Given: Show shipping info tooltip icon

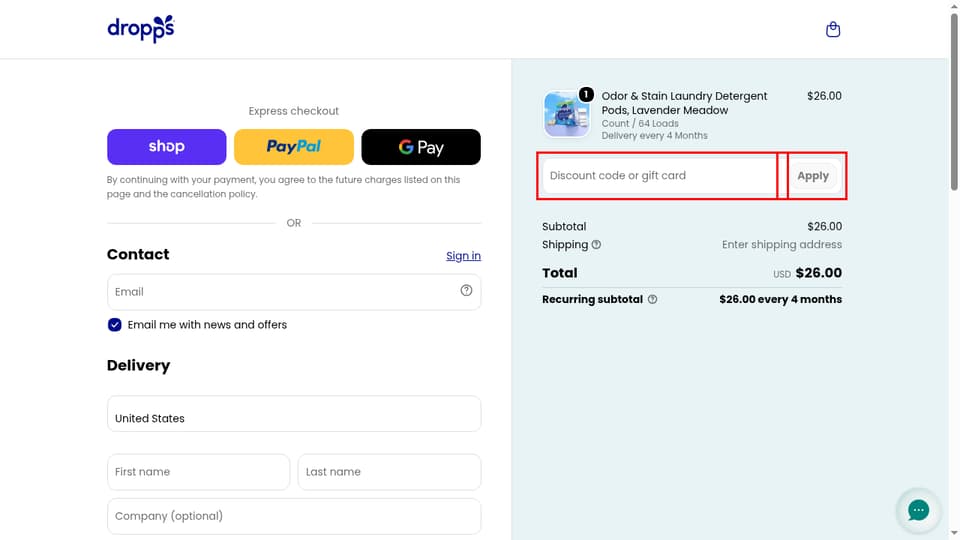Looking at the screenshot, I should [x=596, y=245].
